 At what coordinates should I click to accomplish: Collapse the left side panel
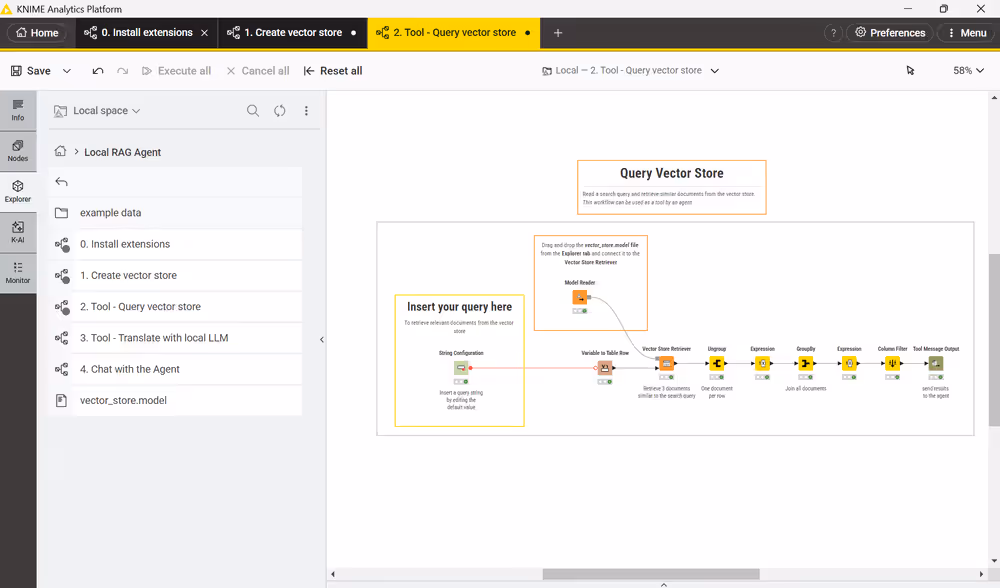point(321,340)
